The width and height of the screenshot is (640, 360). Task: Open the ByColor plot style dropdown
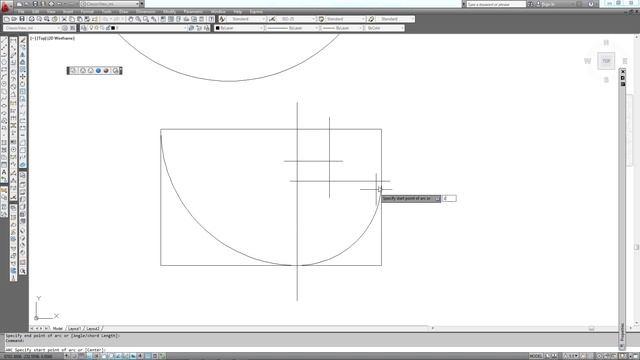[x=385, y=28]
